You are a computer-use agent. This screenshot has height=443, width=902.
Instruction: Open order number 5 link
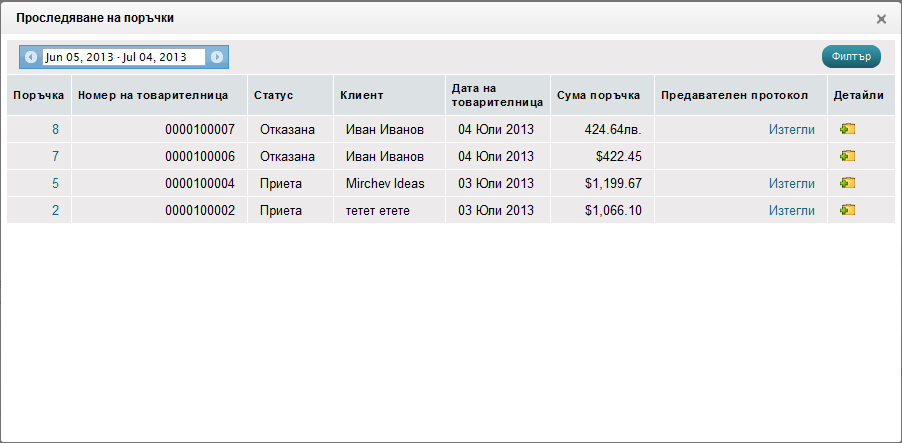(x=56, y=183)
